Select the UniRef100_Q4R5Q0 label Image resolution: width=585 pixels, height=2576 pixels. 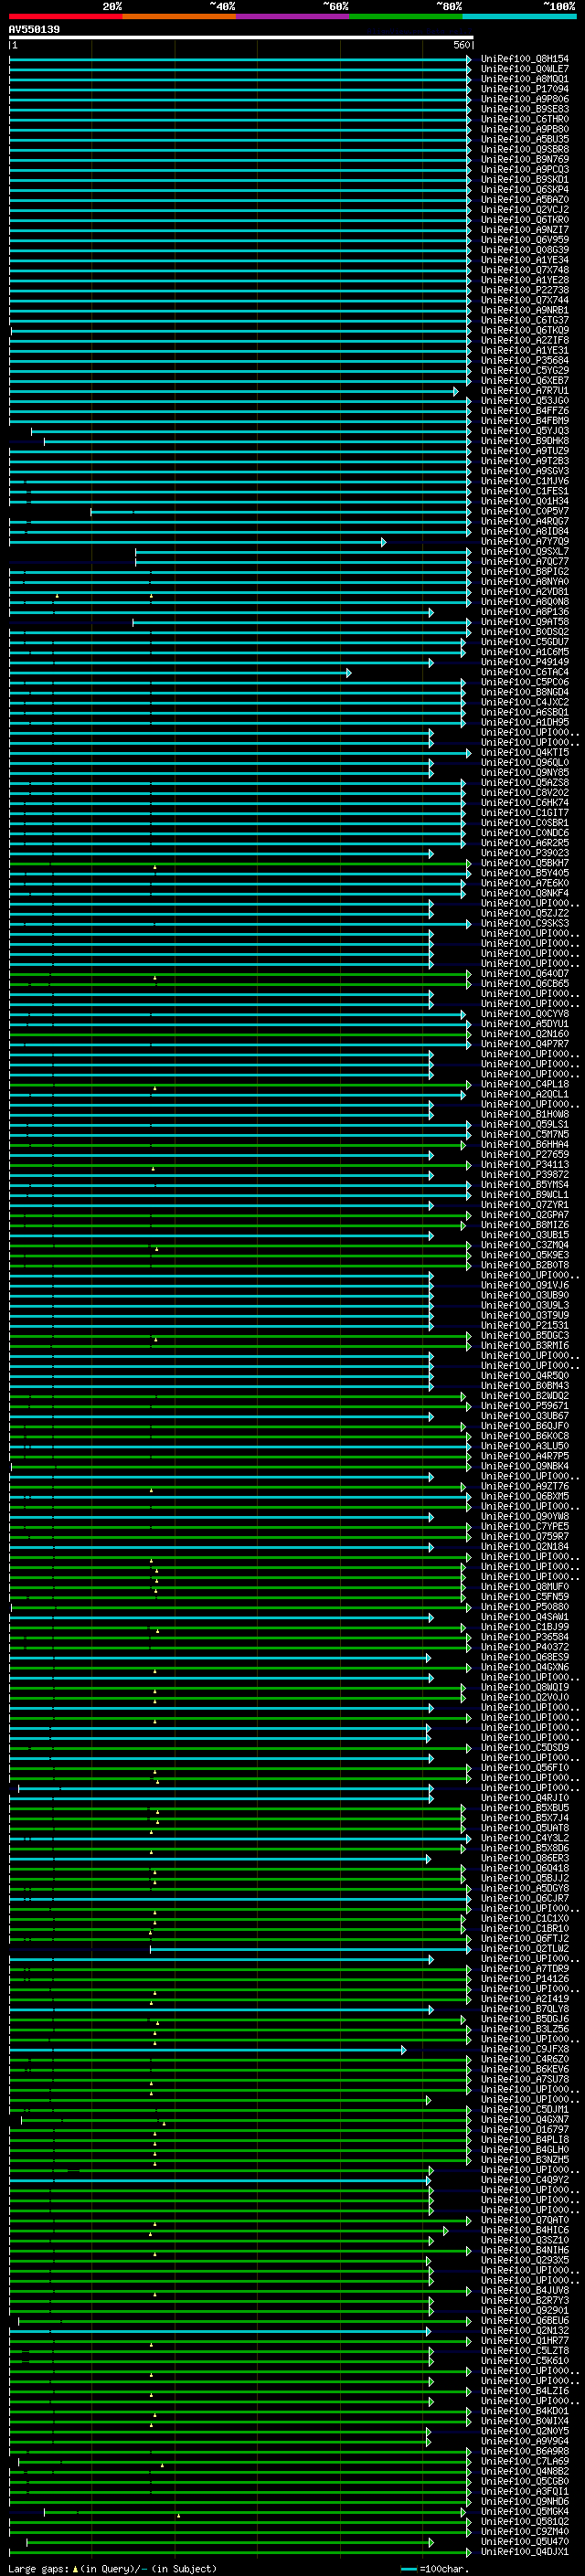pyautogui.click(x=525, y=1375)
